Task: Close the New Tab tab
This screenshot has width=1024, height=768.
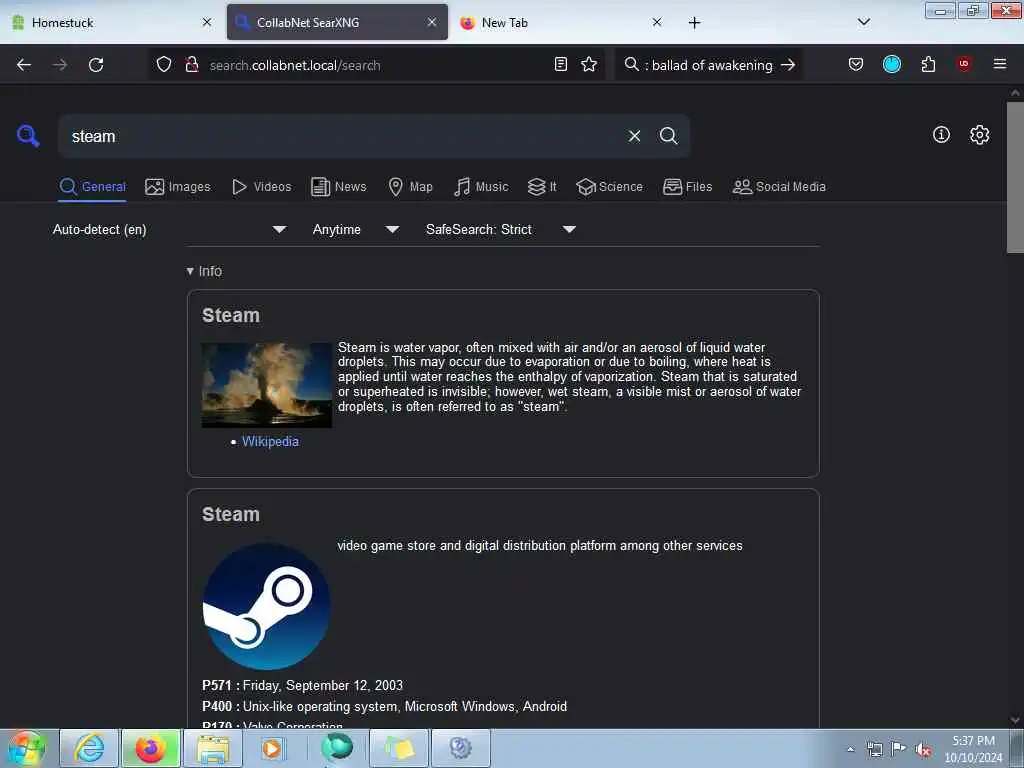Action: click(657, 22)
